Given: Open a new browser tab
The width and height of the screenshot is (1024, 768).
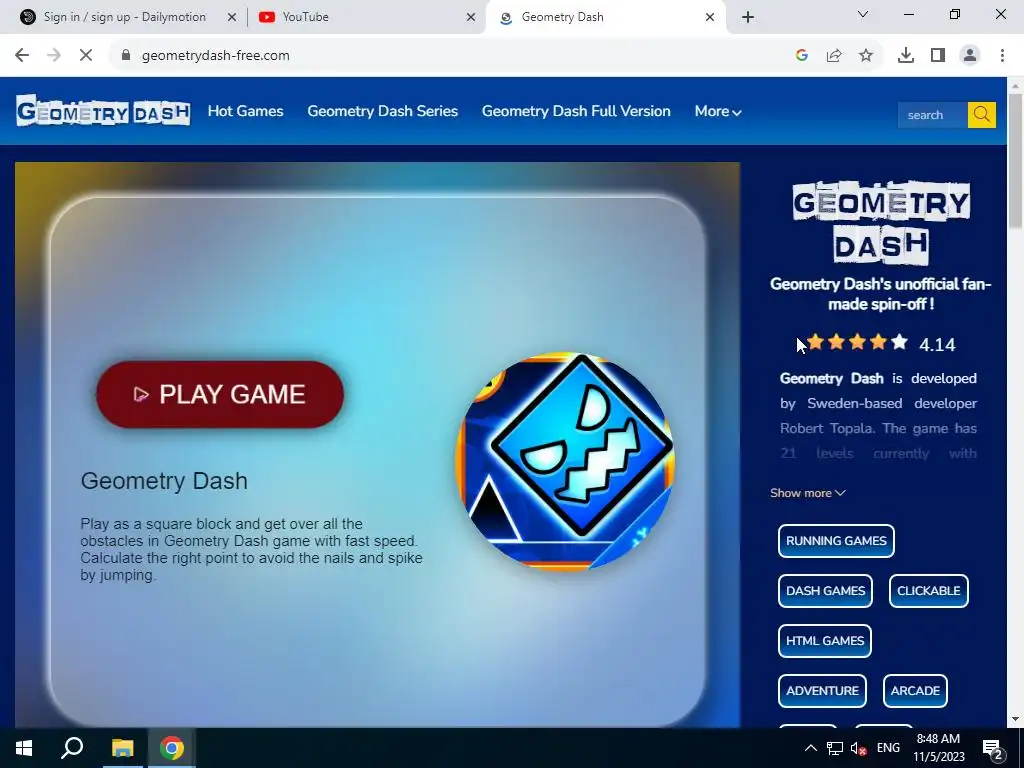Looking at the screenshot, I should (748, 17).
